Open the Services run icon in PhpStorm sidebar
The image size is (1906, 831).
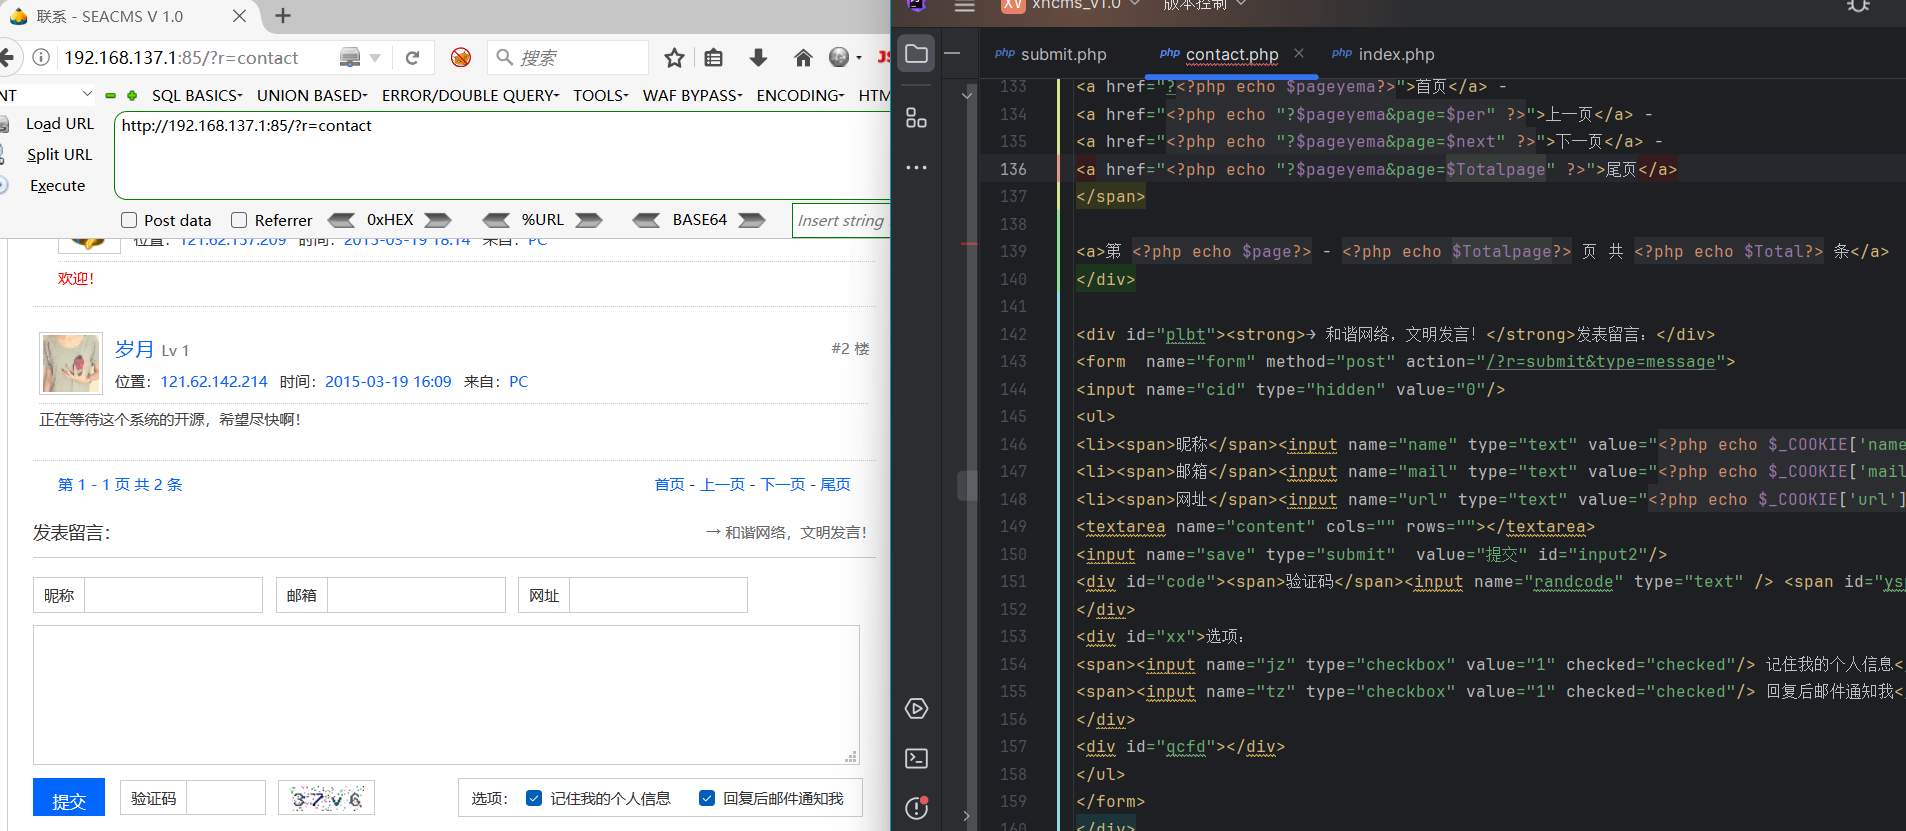[916, 709]
